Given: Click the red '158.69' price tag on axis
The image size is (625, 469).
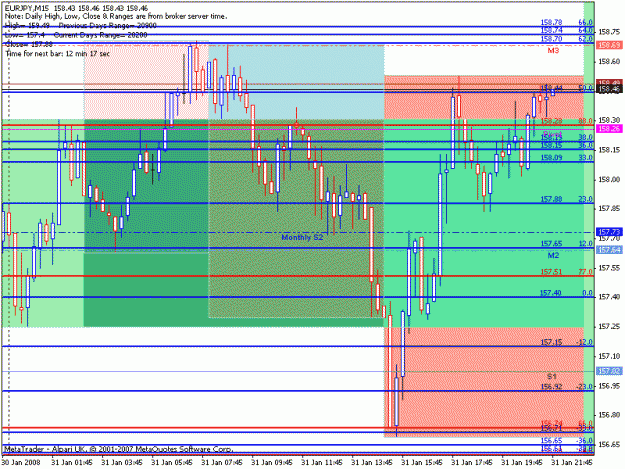Looking at the screenshot, I should click(609, 45).
